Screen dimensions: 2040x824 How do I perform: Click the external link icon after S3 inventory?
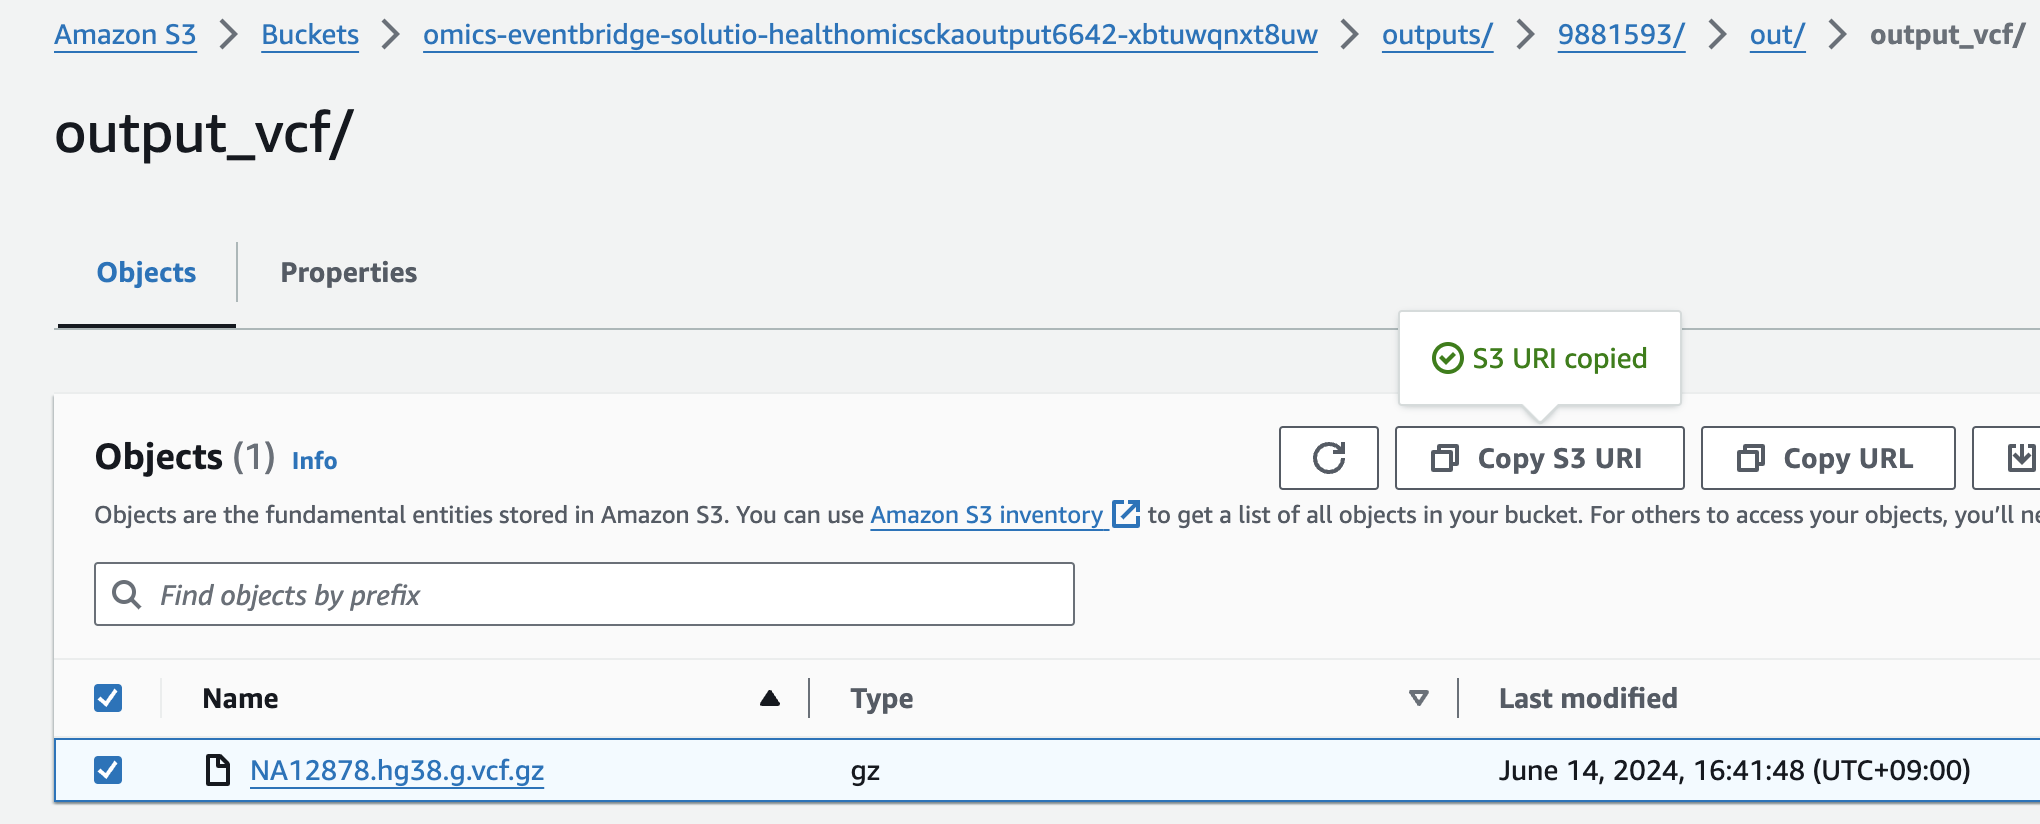pyautogui.click(x=1126, y=514)
